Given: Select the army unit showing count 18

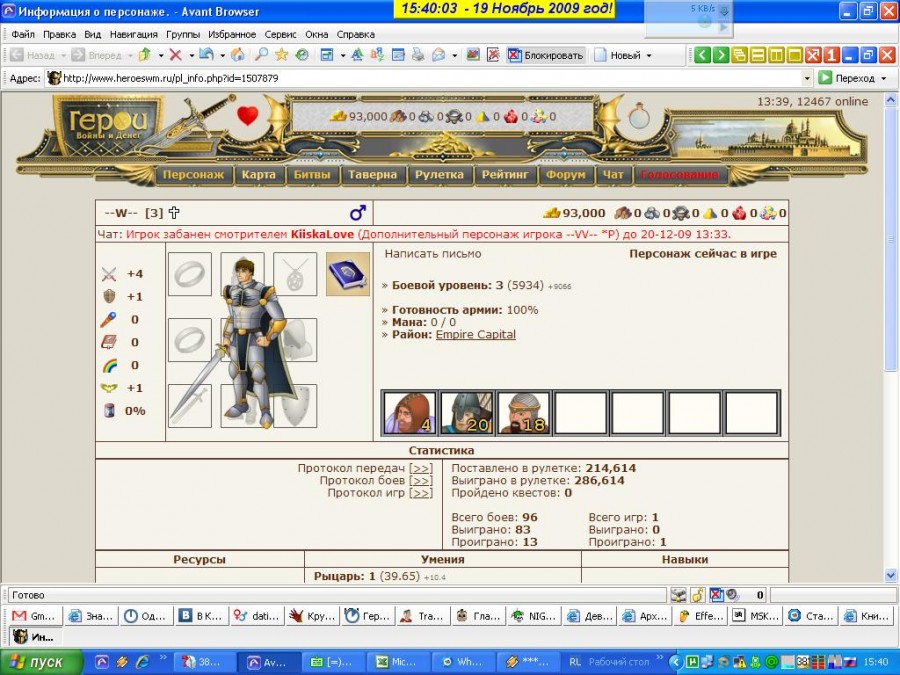Looking at the screenshot, I should coord(523,413).
